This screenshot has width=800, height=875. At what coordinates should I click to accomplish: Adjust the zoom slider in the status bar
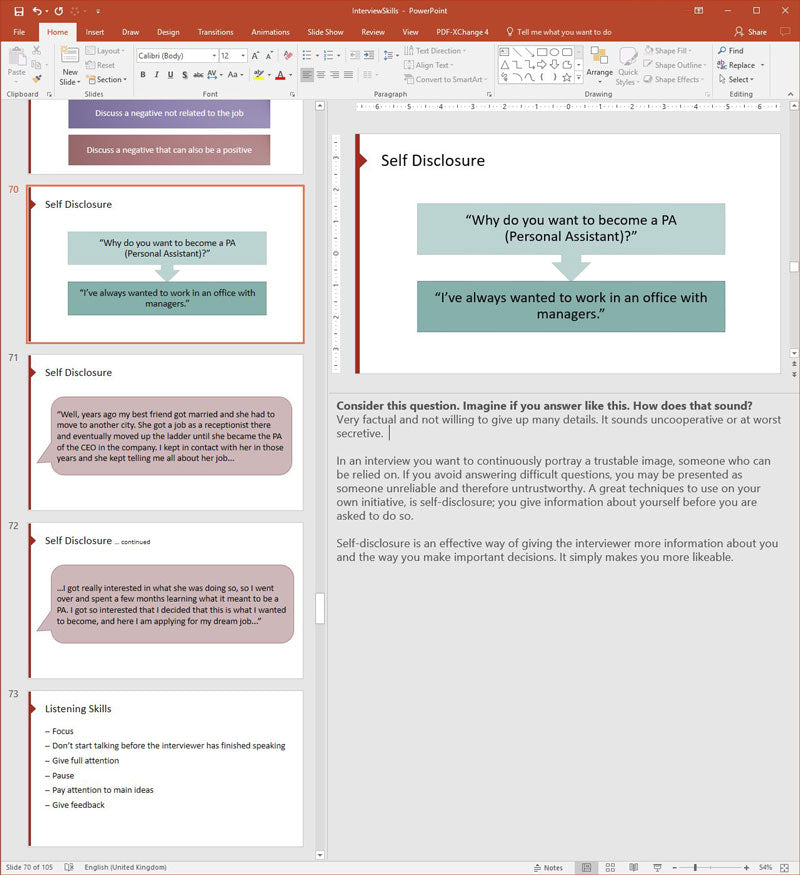click(x=696, y=867)
